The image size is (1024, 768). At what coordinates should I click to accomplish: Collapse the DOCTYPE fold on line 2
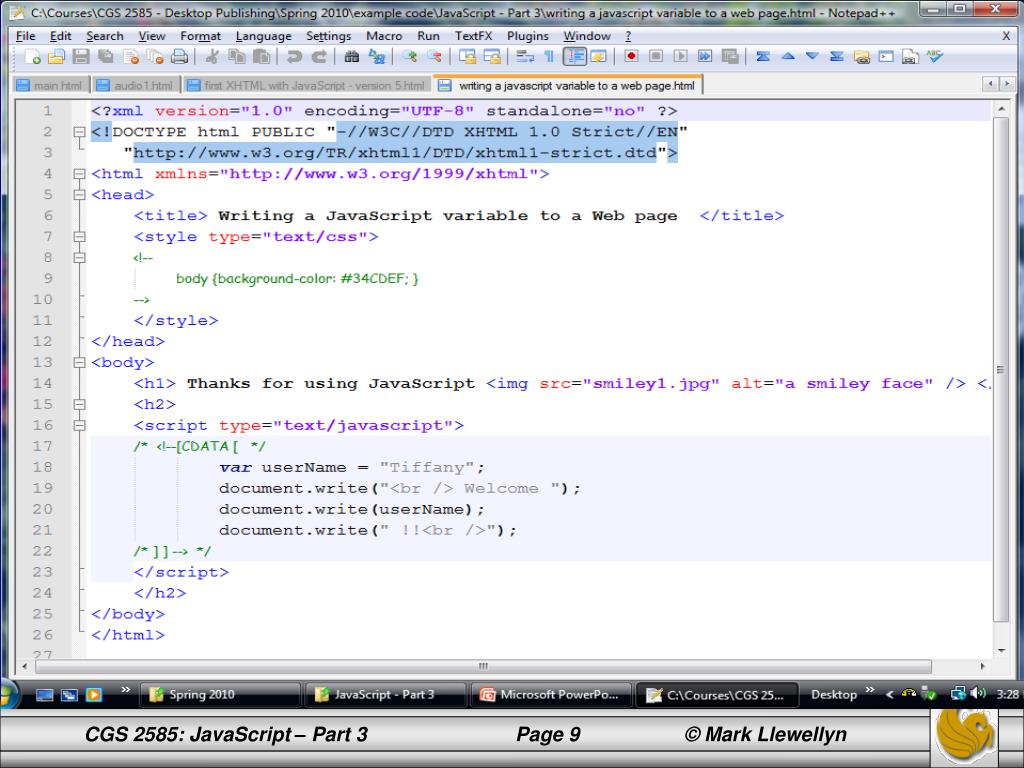click(x=80, y=132)
